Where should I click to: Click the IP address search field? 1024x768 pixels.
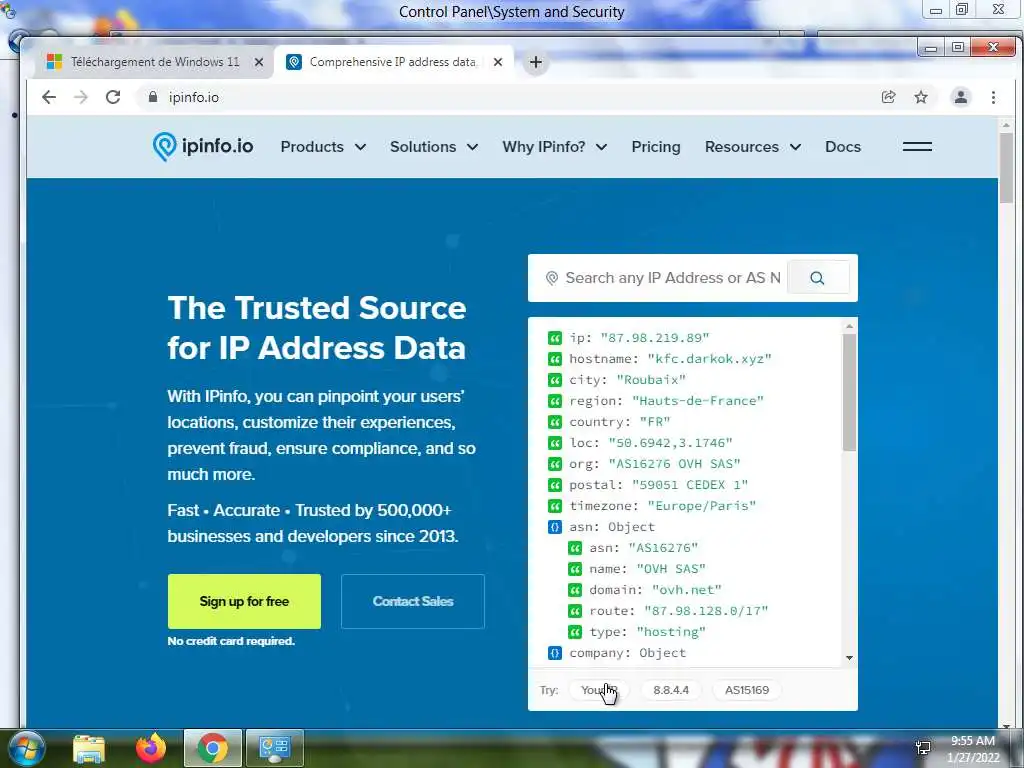(673, 278)
